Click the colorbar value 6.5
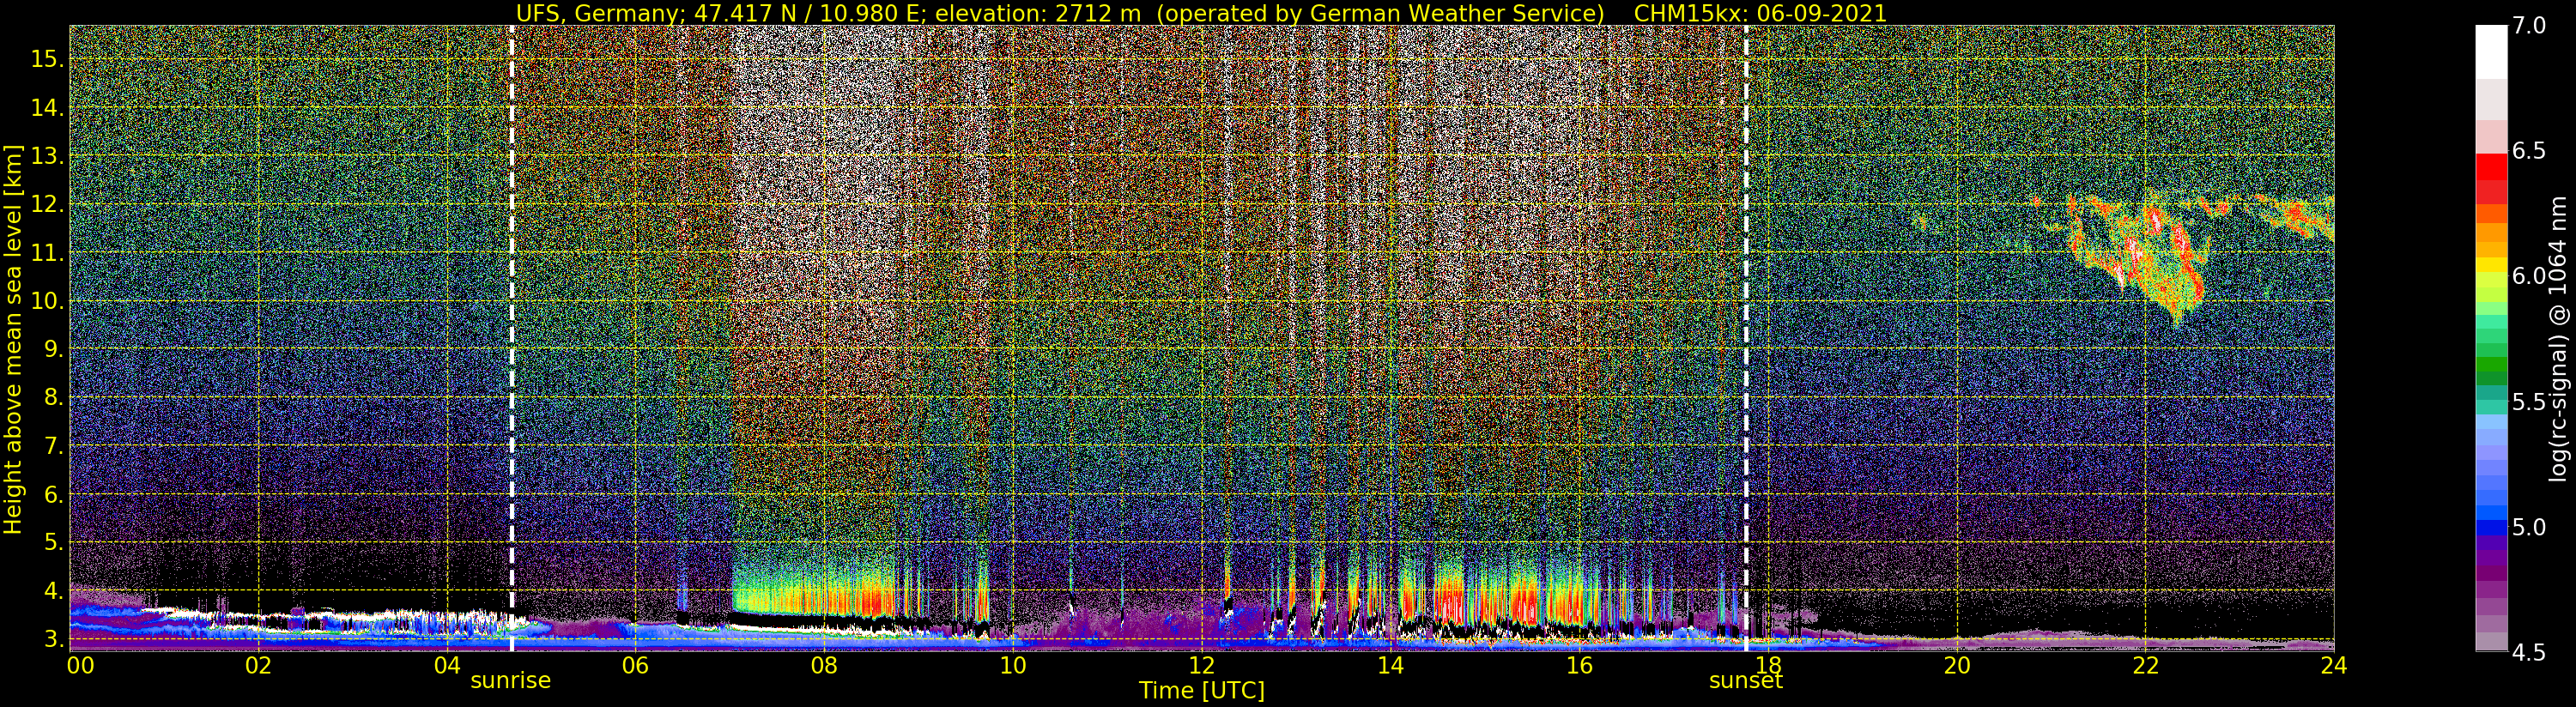The width and height of the screenshot is (2576, 707). (2528, 151)
